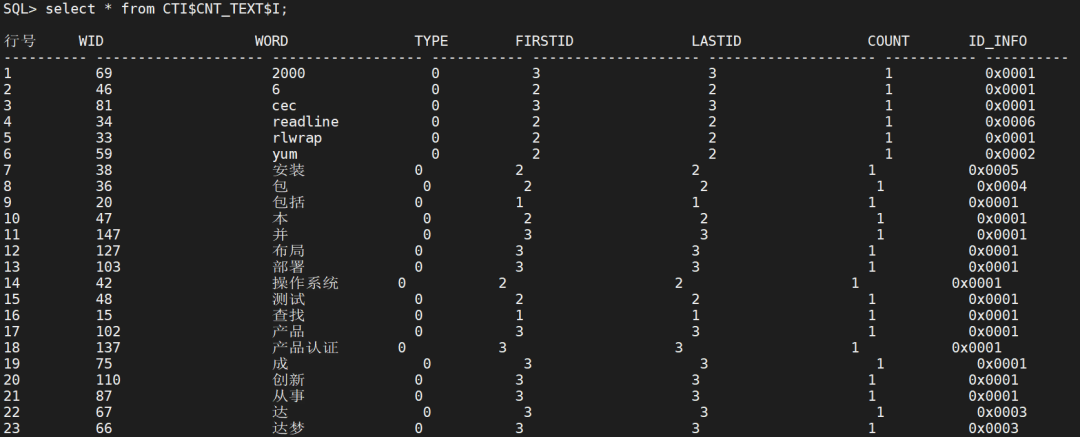Click the word '操作系统' in the results
This screenshot has width=1080, height=437.
pos(305,283)
